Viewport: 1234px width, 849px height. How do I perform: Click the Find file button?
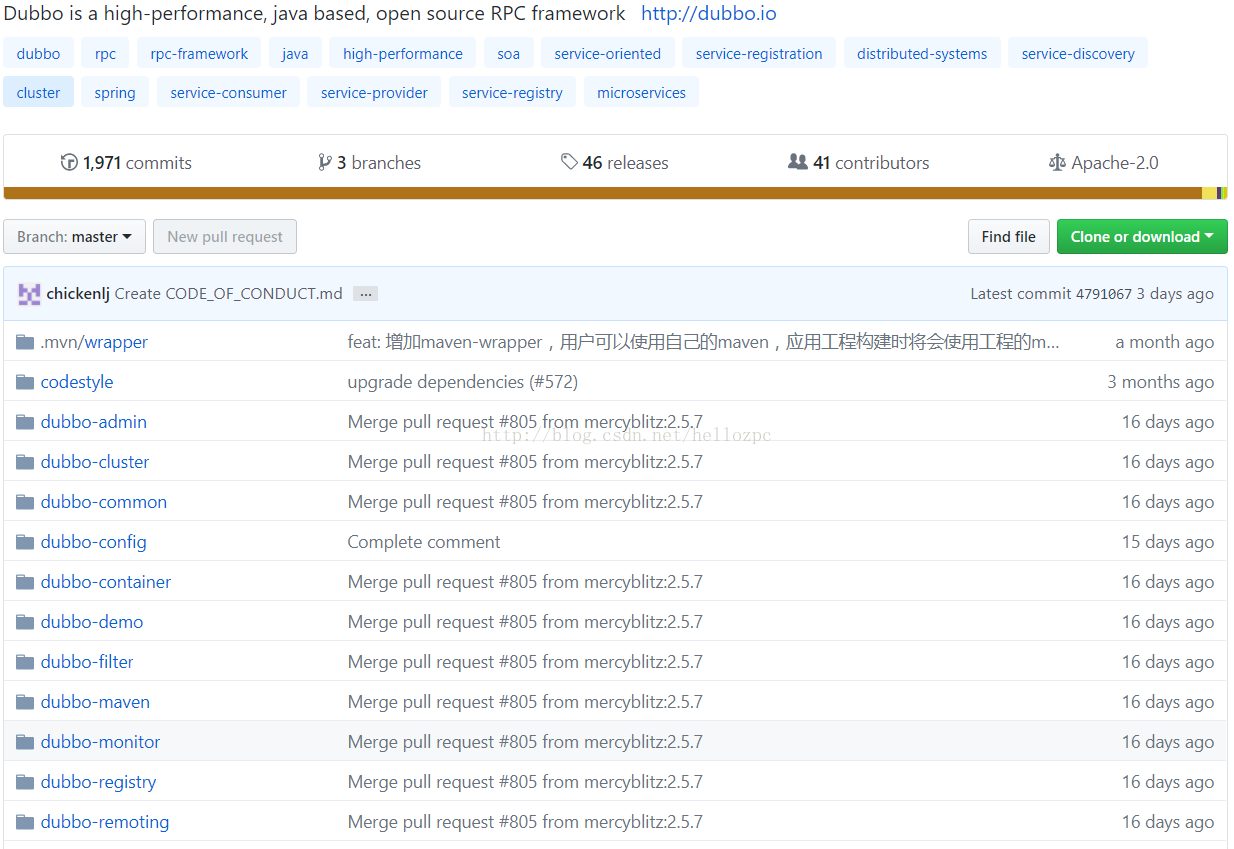[x=1009, y=237]
